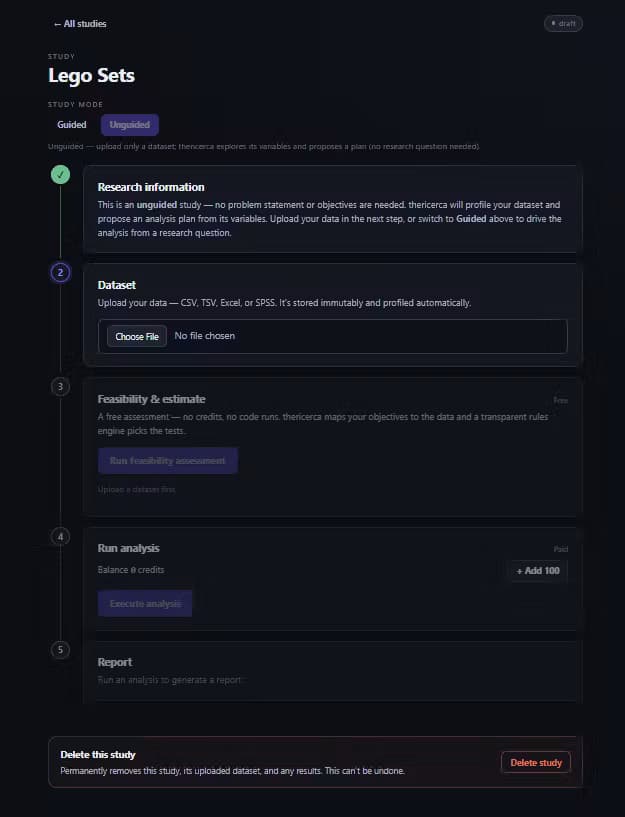Click the Choose File button
The width and height of the screenshot is (625, 817).
coord(137,337)
